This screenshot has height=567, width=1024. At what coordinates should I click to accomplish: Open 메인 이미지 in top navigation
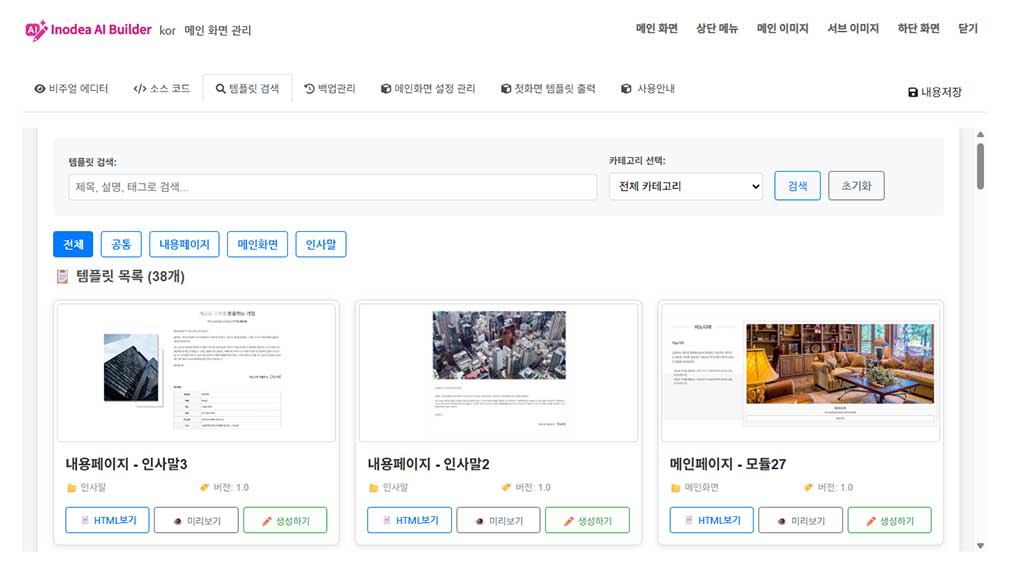click(x=782, y=29)
